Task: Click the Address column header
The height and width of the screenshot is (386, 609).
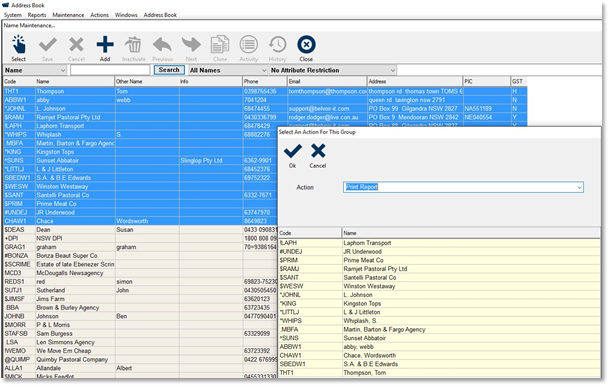Action: click(415, 81)
